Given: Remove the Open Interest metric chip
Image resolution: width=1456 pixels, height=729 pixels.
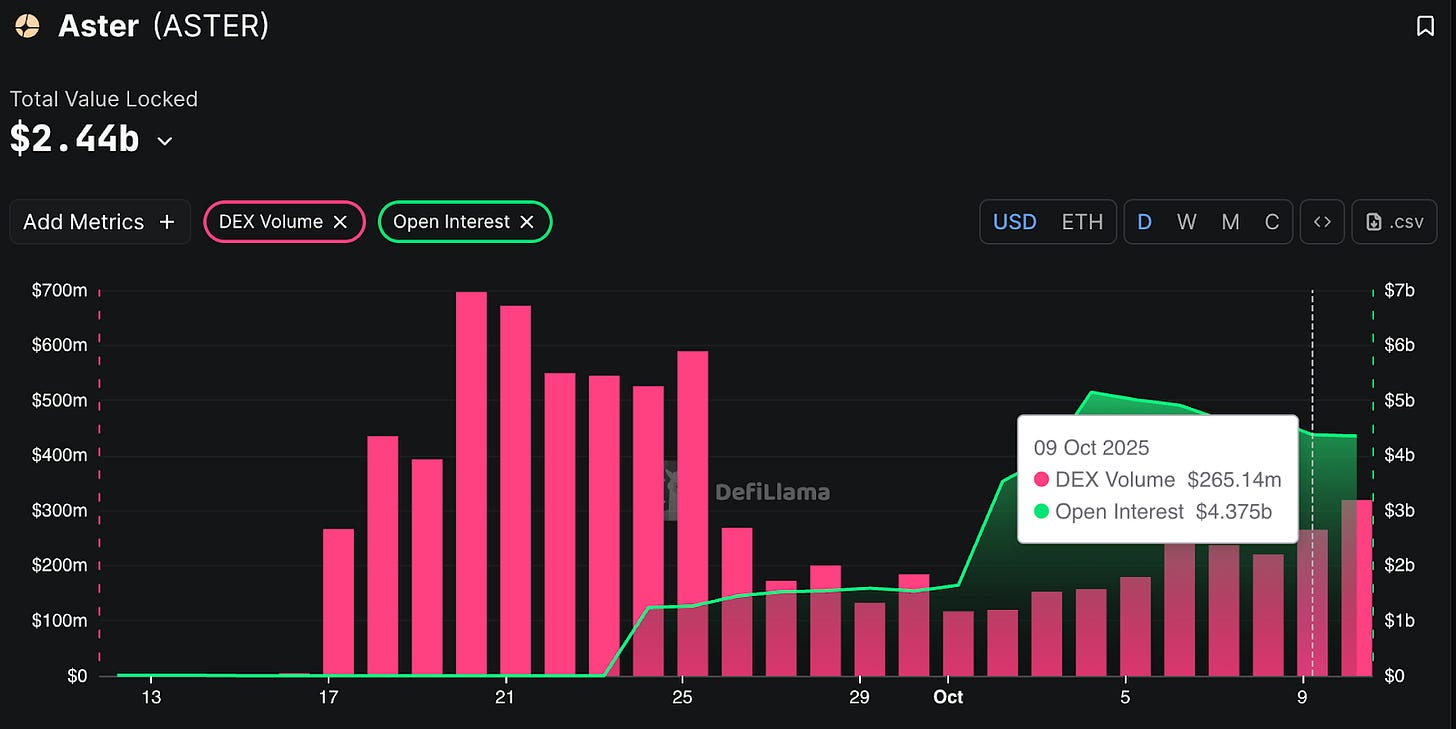Looking at the screenshot, I should click(527, 222).
